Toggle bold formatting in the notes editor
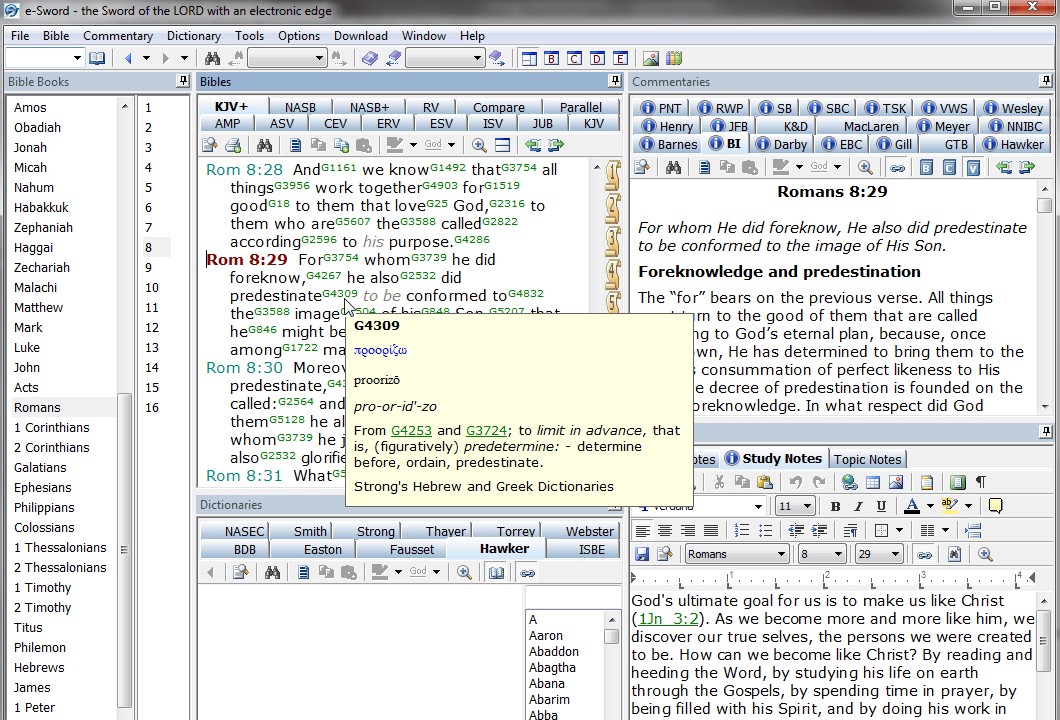This screenshot has height=720, width=1060. 836,506
